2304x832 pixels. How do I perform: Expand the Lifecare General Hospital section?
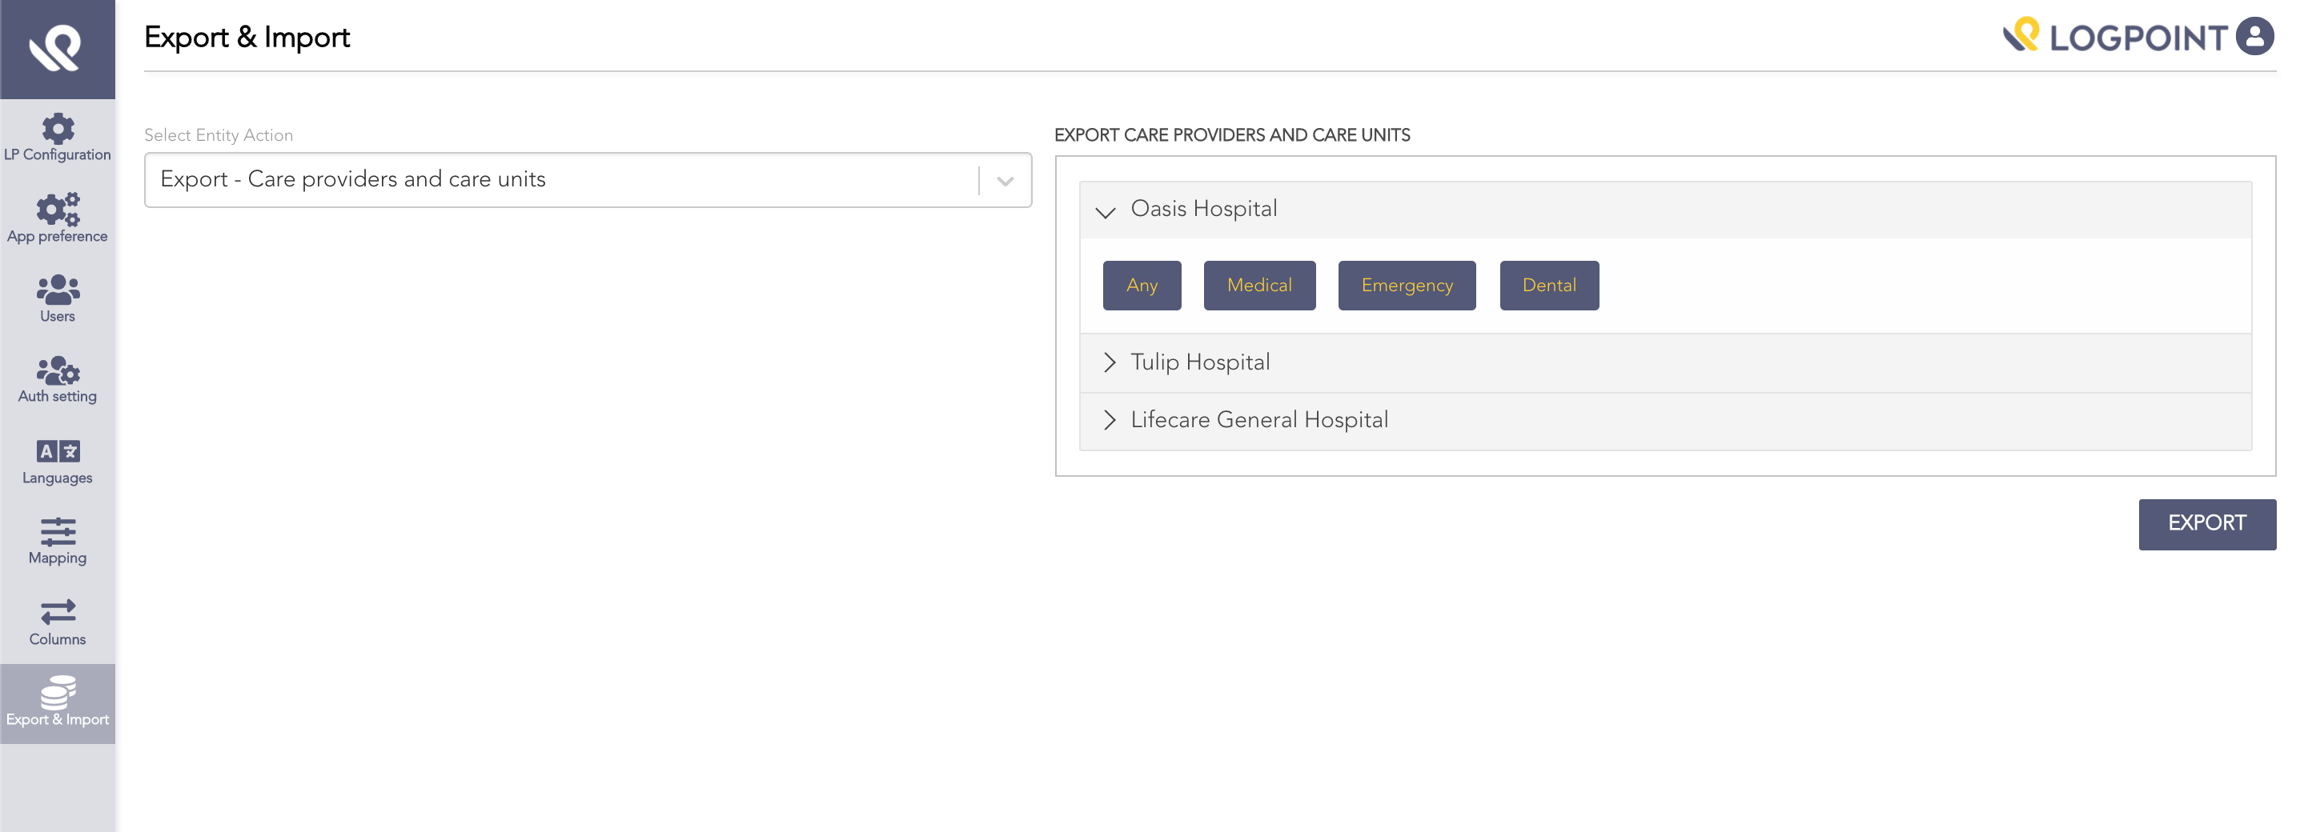(1109, 420)
